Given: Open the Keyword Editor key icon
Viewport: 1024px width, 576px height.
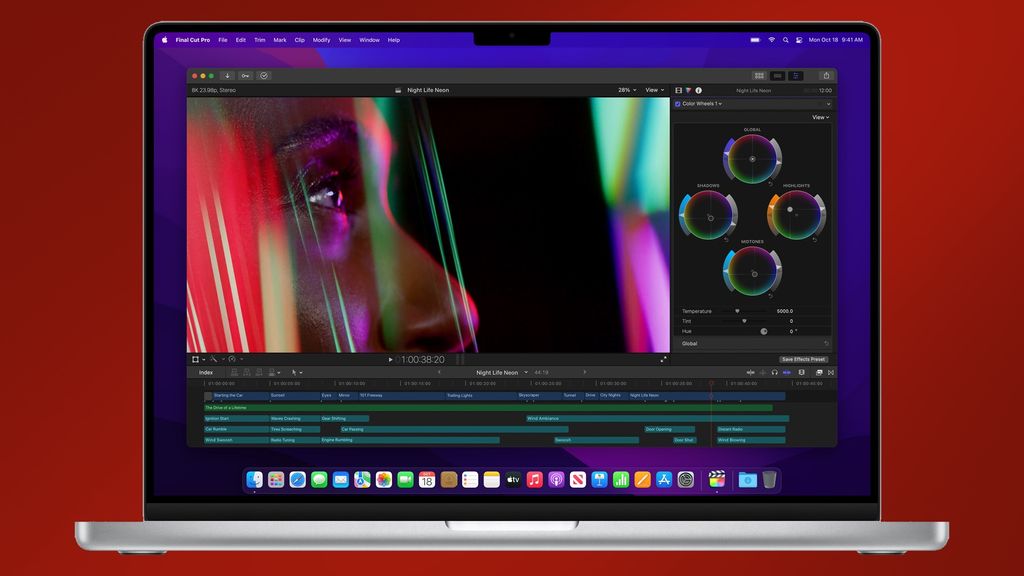Looking at the screenshot, I should click(245, 75).
